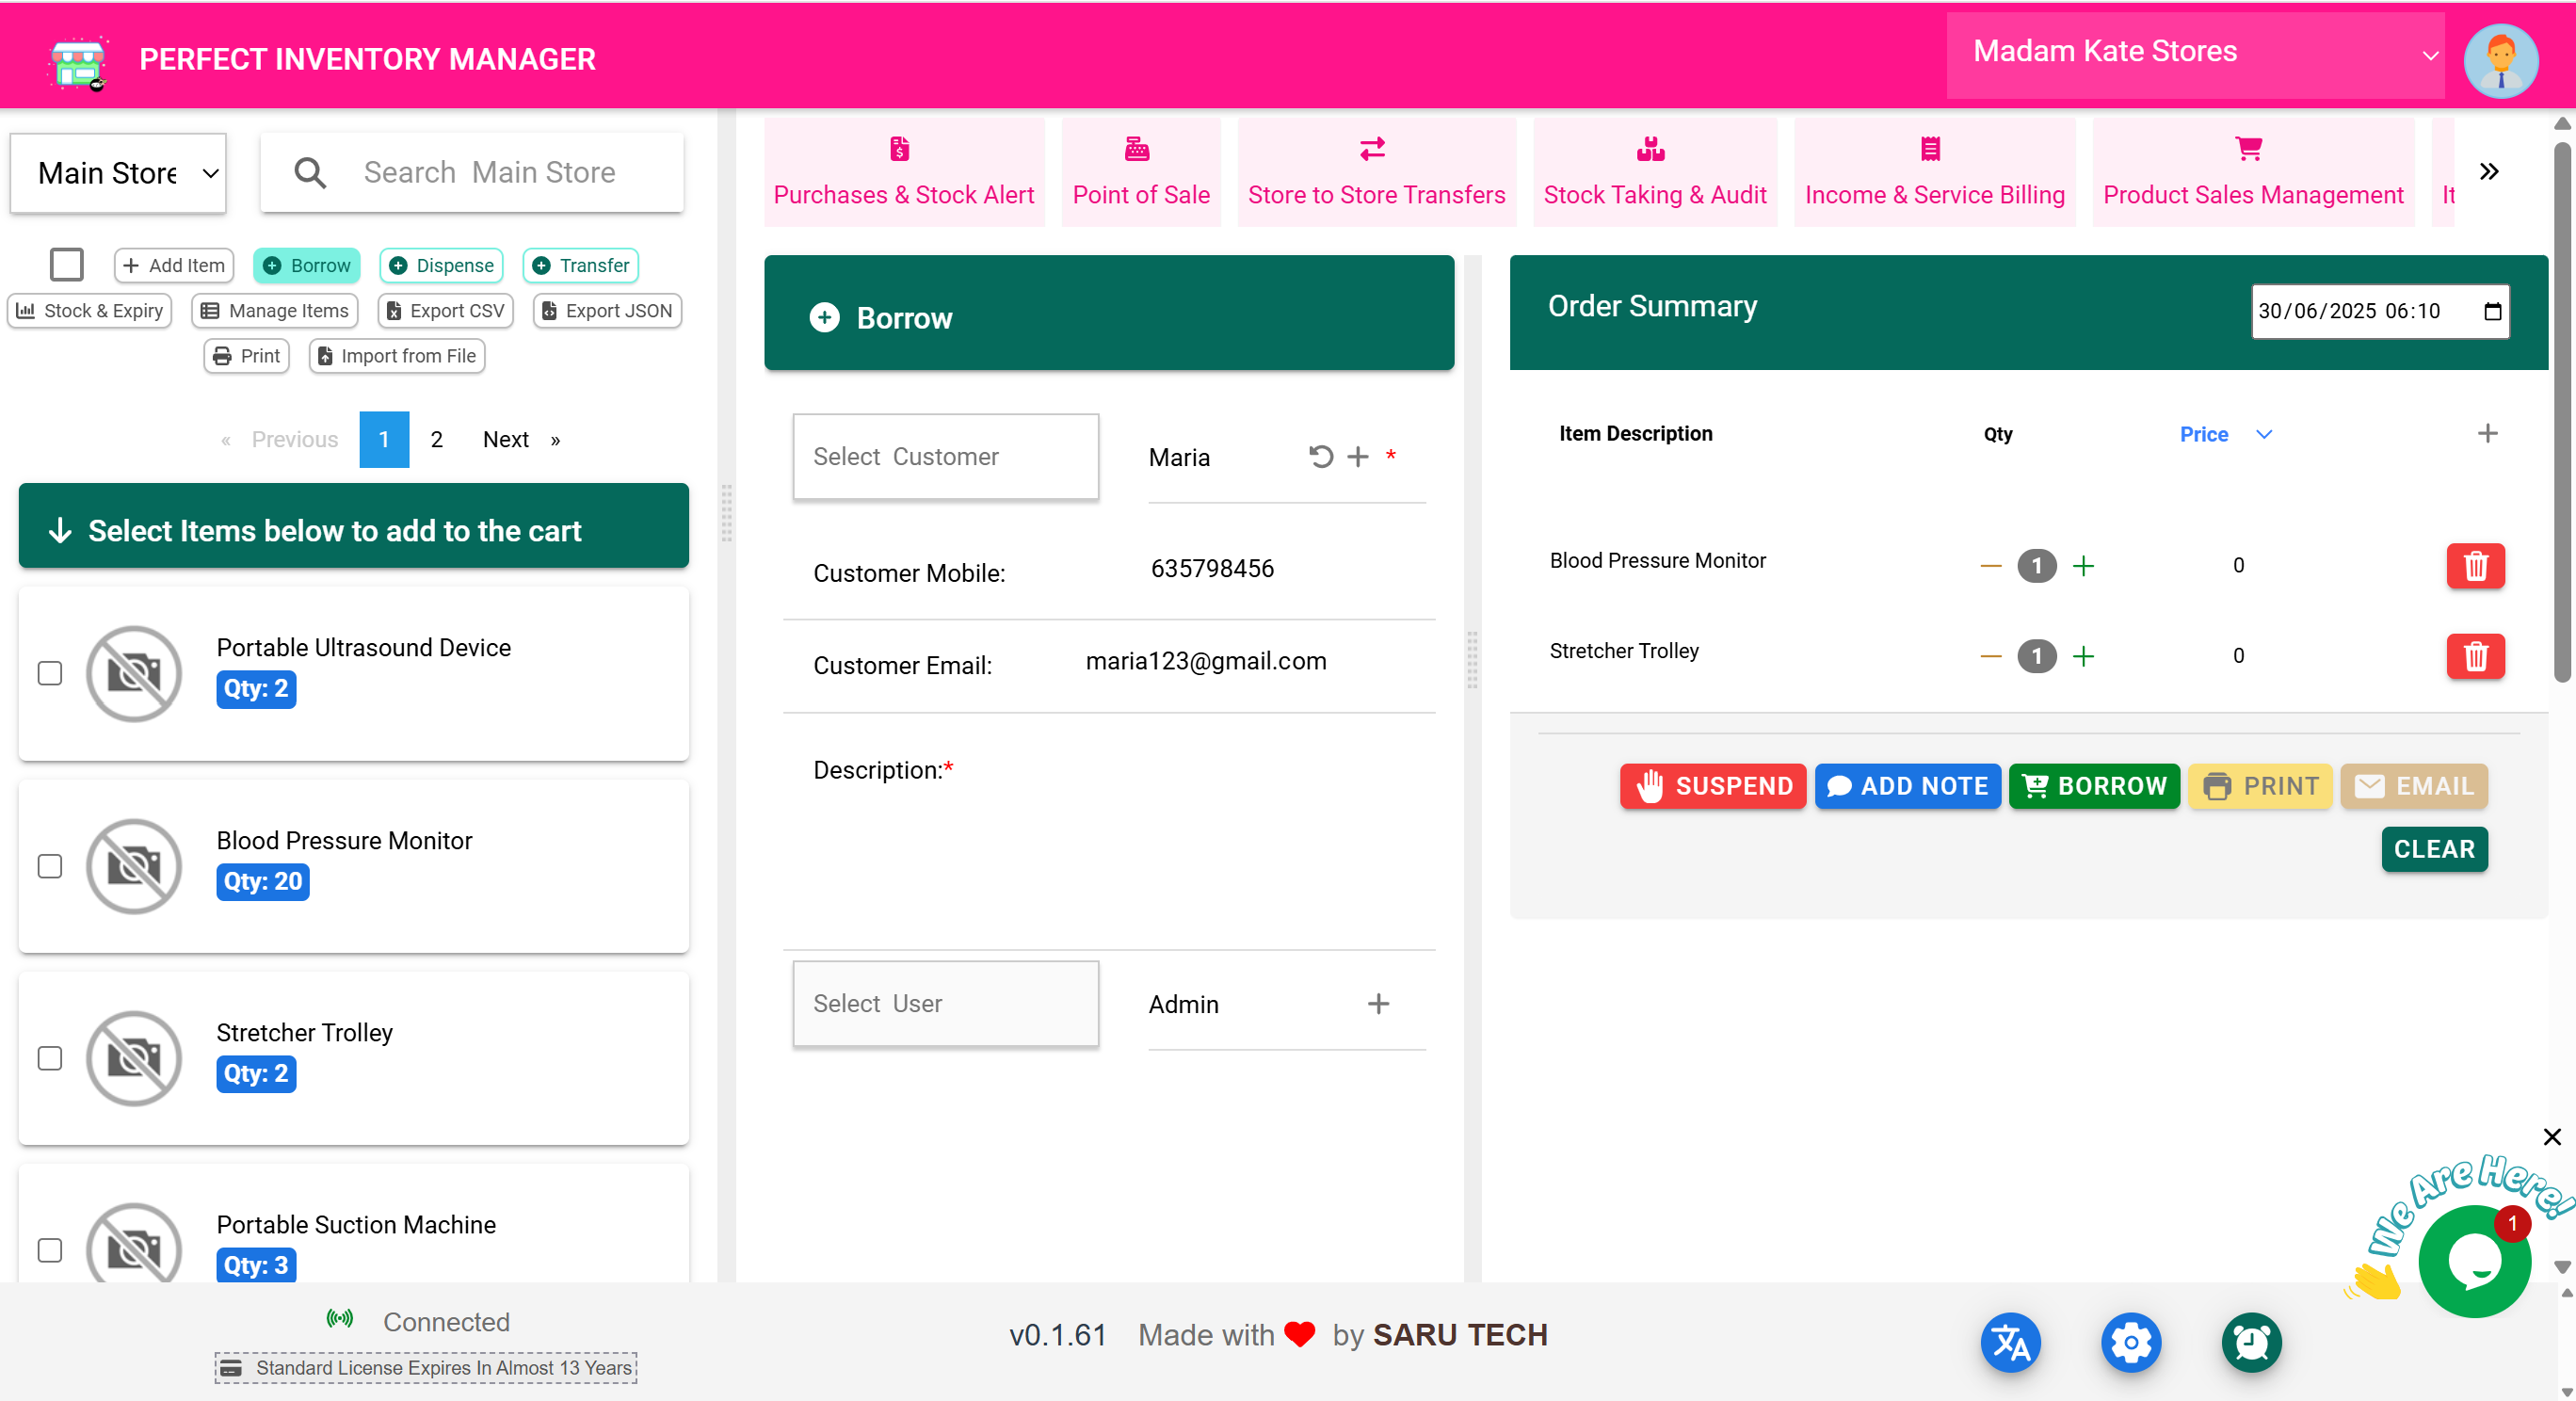2576x1401 pixels.
Task: Select the Dispense mode button
Action: pos(441,265)
